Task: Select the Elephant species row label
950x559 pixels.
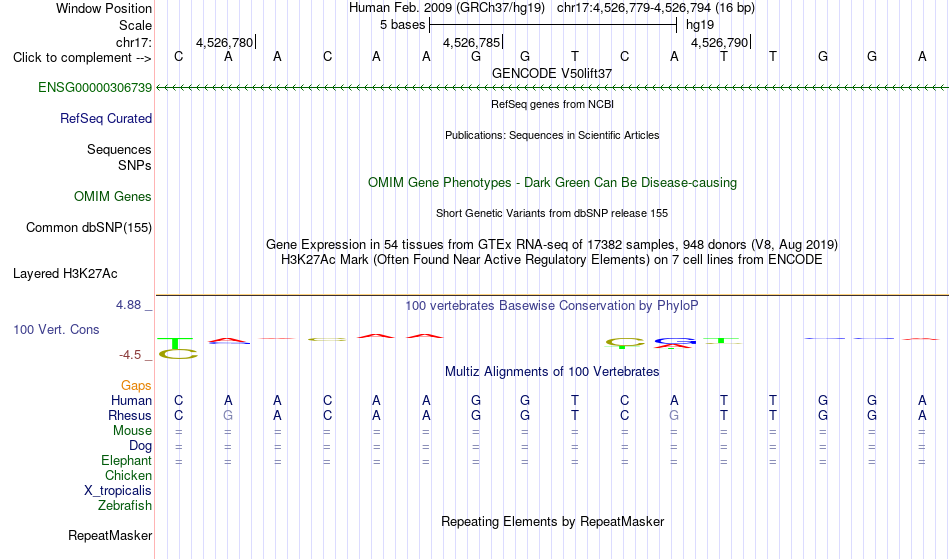Action: 126,460
